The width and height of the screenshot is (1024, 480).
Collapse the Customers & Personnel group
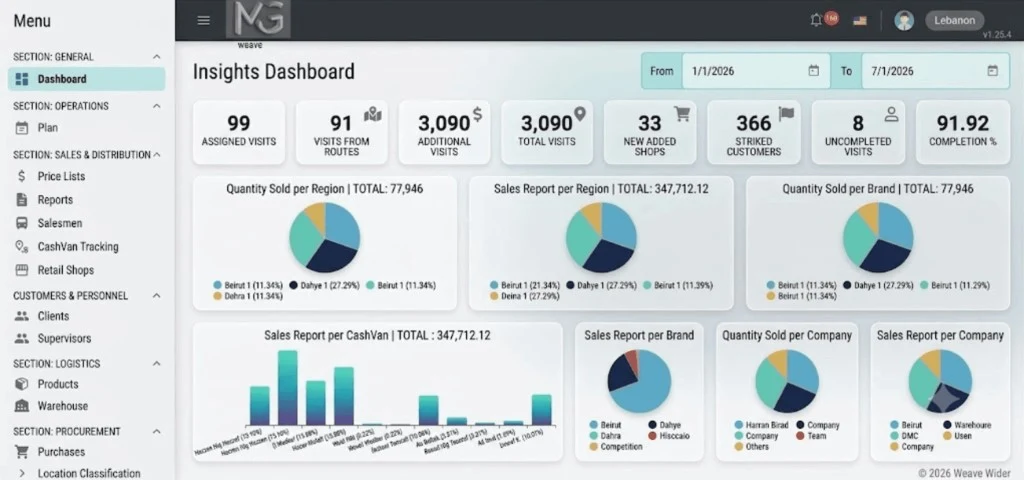click(x=157, y=296)
